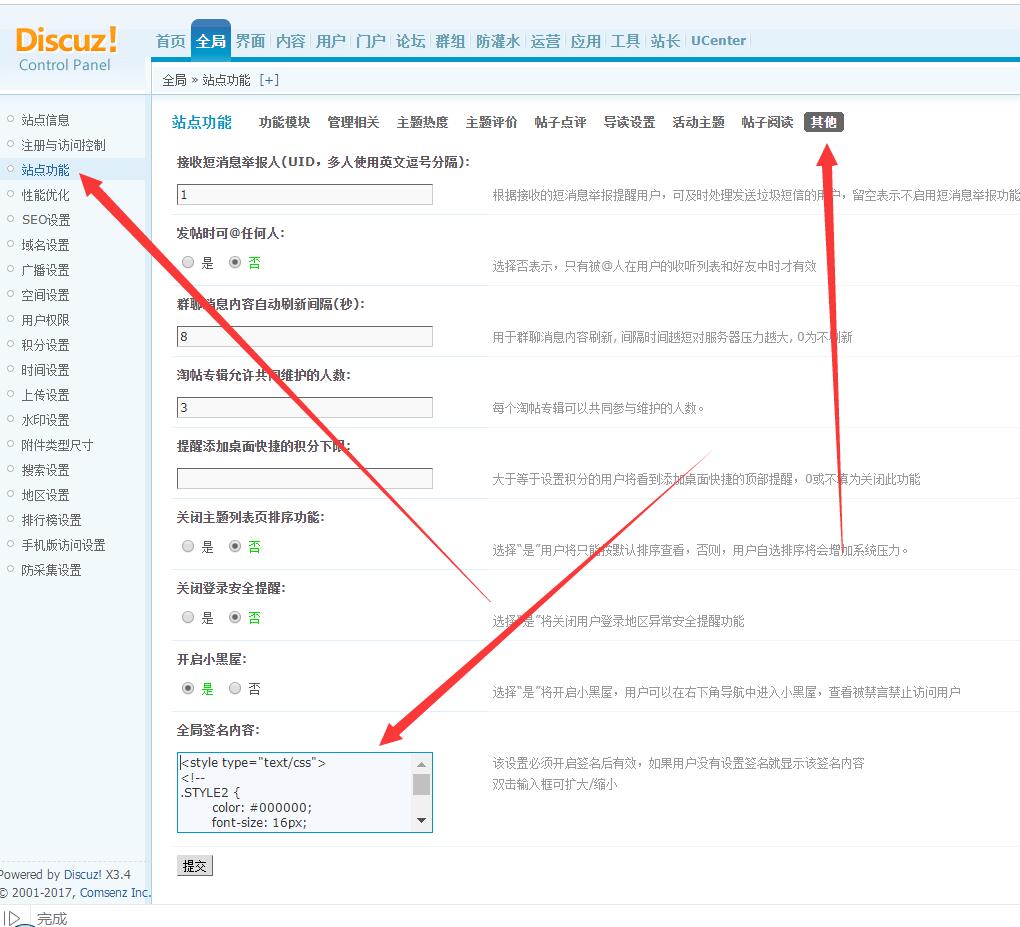Select '否' for 开启小黑屋
Image resolution: width=1020 pixels, height=927 pixels.
click(x=235, y=689)
